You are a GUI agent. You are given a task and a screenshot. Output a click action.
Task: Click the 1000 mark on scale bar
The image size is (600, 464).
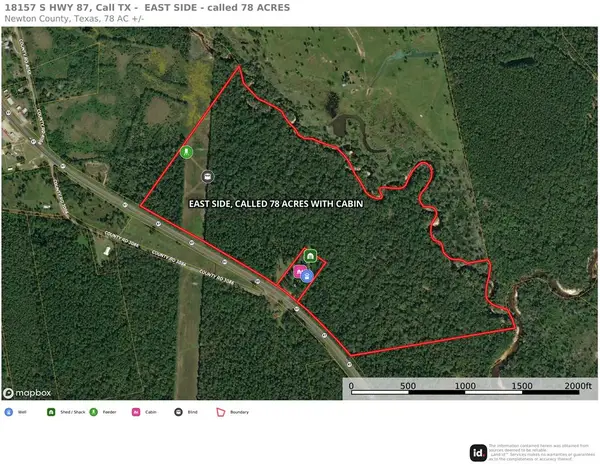pyautogui.click(x=465, y=386)
